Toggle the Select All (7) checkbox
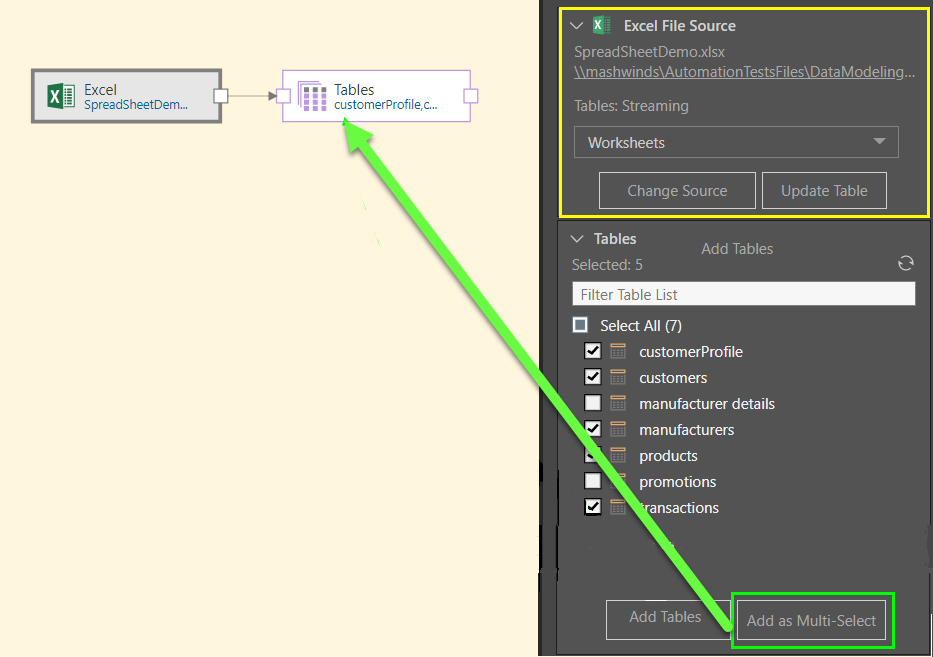Viewport: 933px width, 657px height. (x=580, y=325)
